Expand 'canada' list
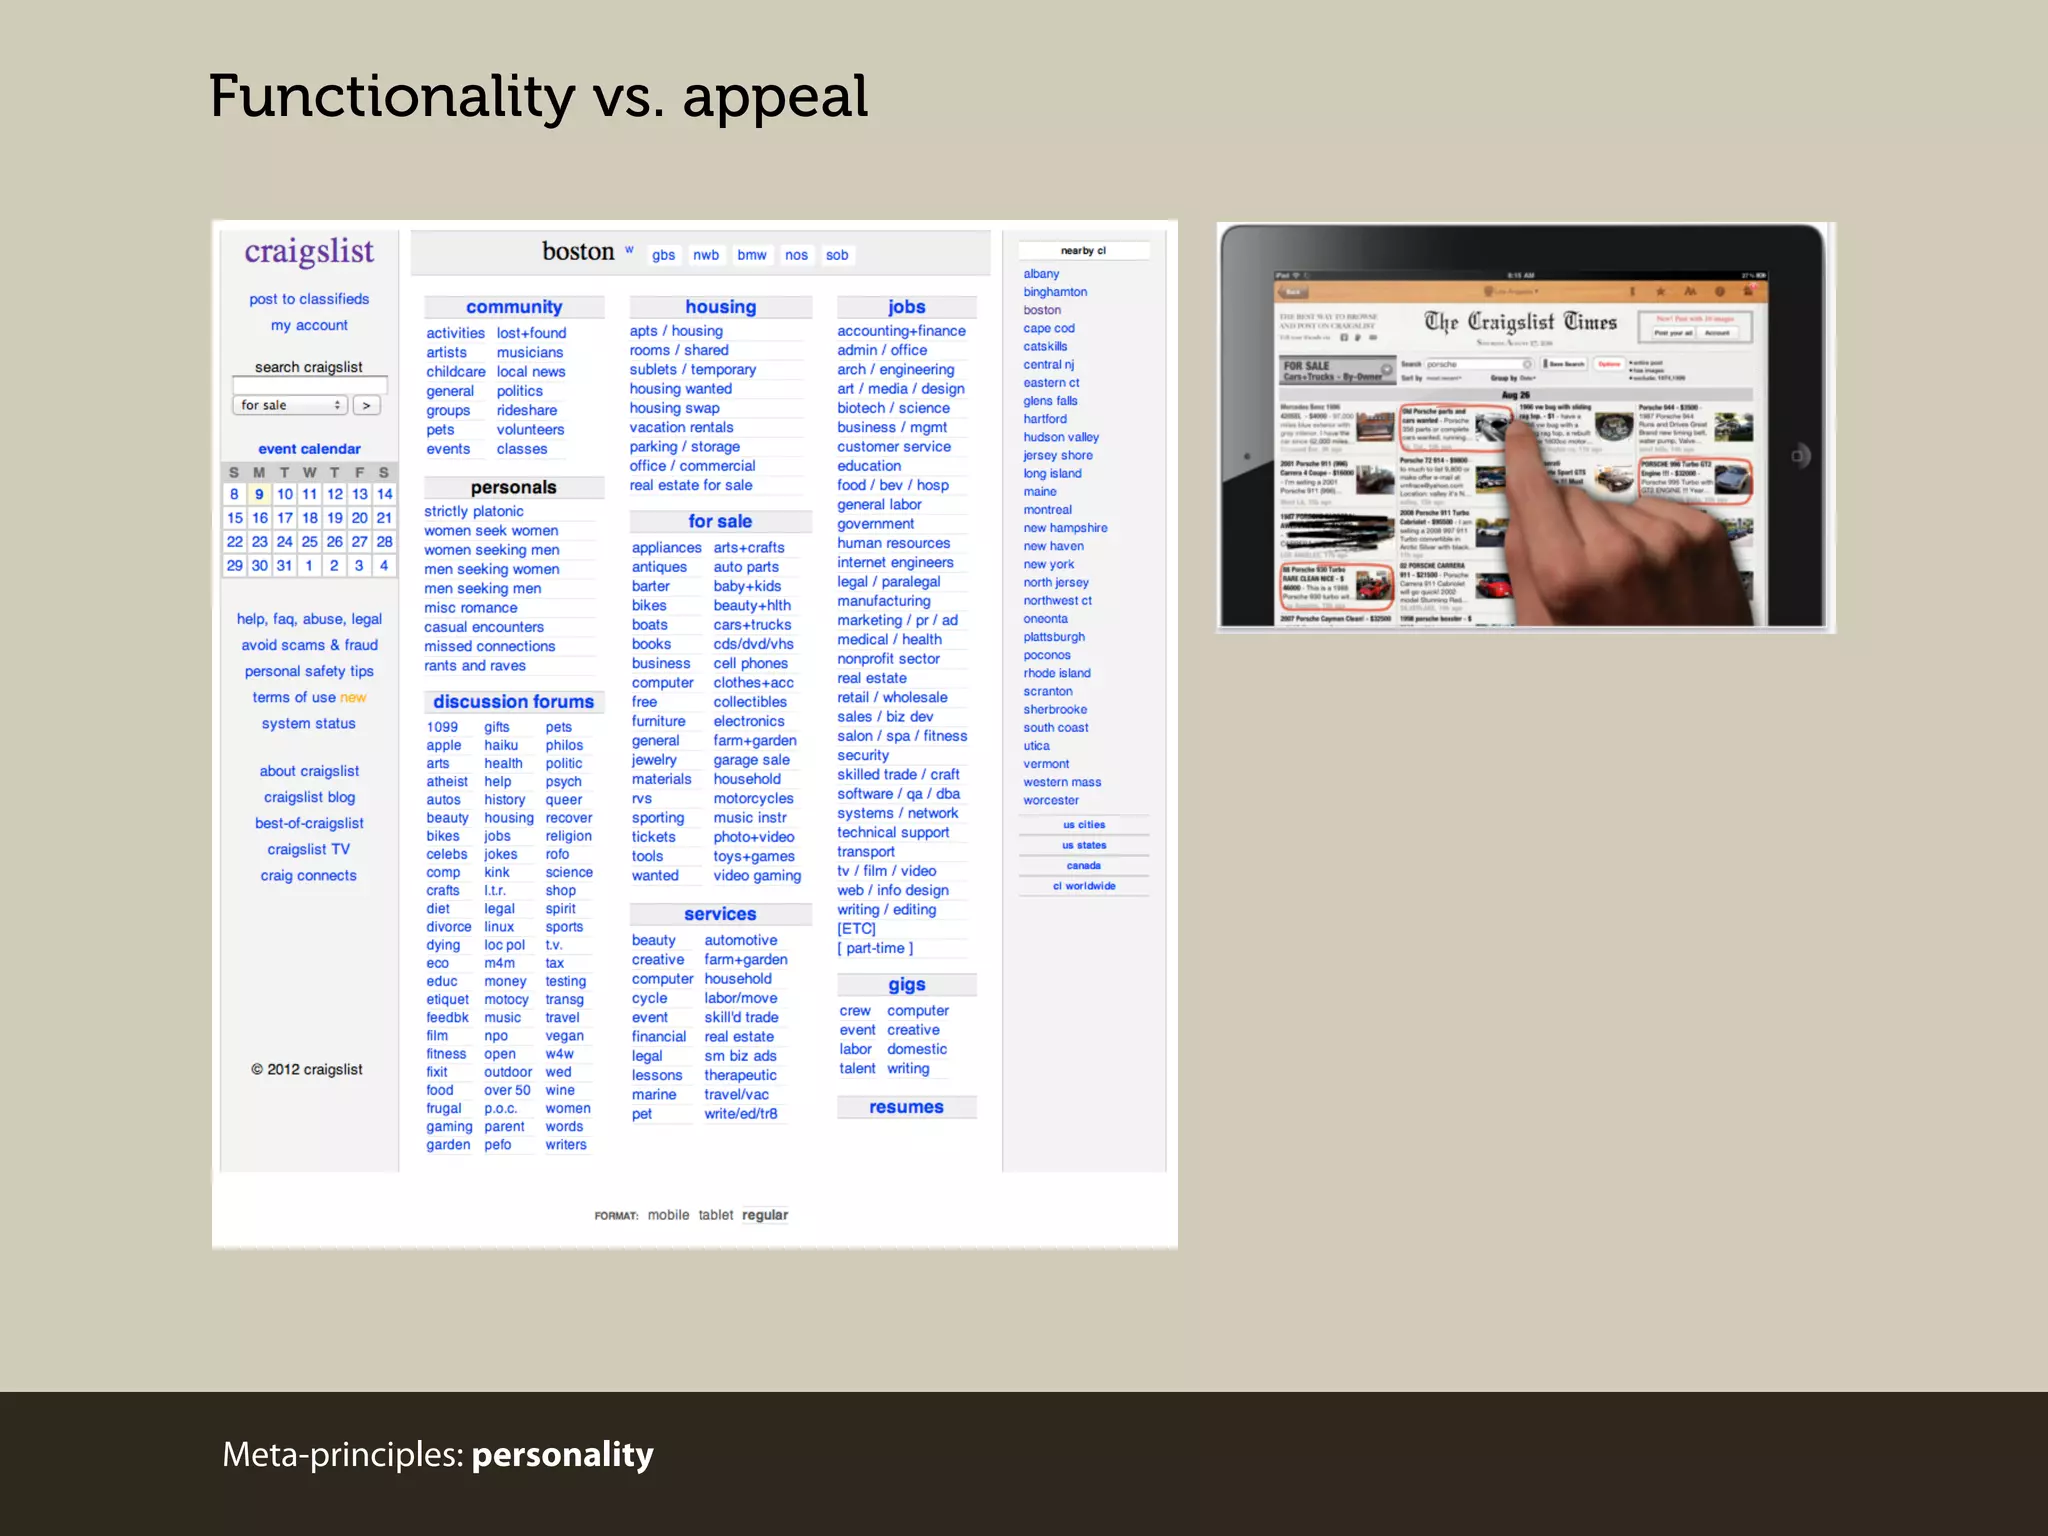Image resolution: width=2048 pixels, height=1536 pixels. click(x=1083, y=866)
